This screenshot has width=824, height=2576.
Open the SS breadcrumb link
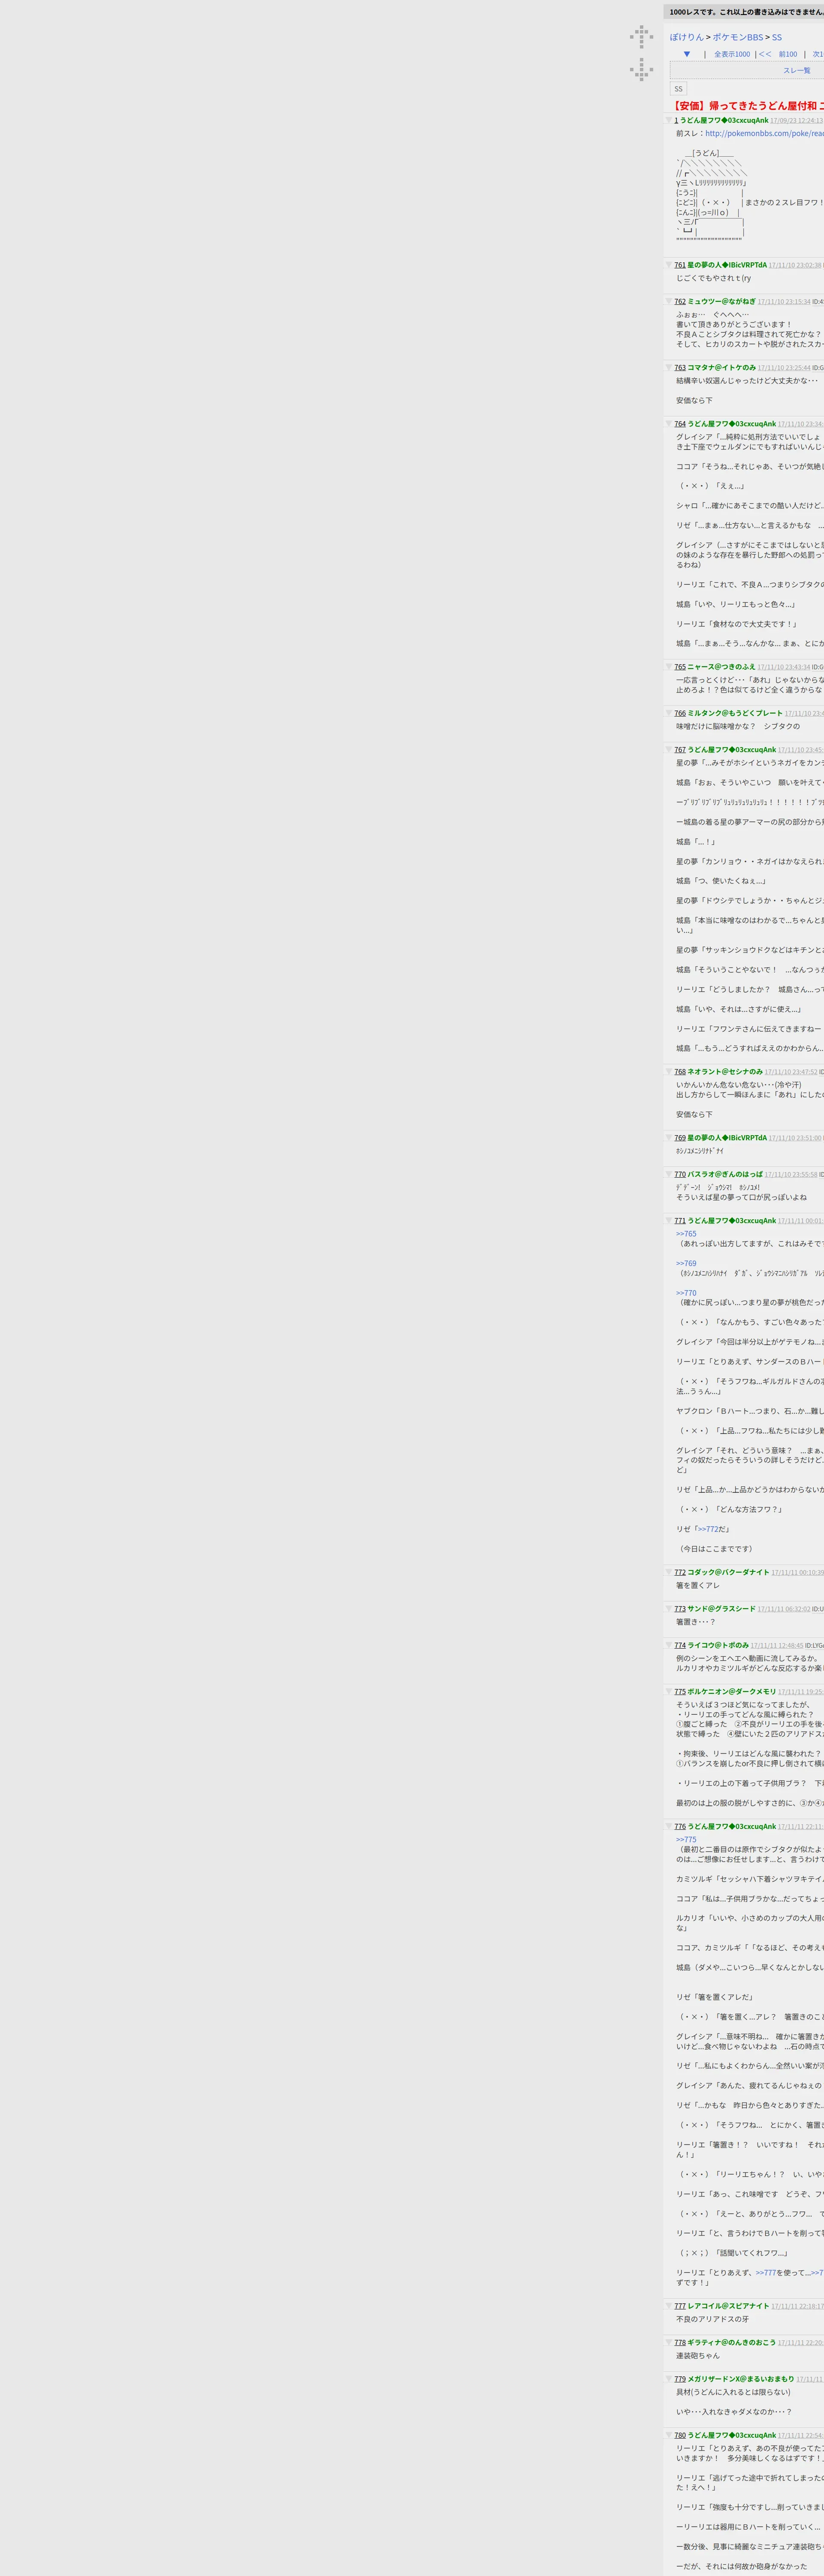pyautogui.click(x=777, y=37)
